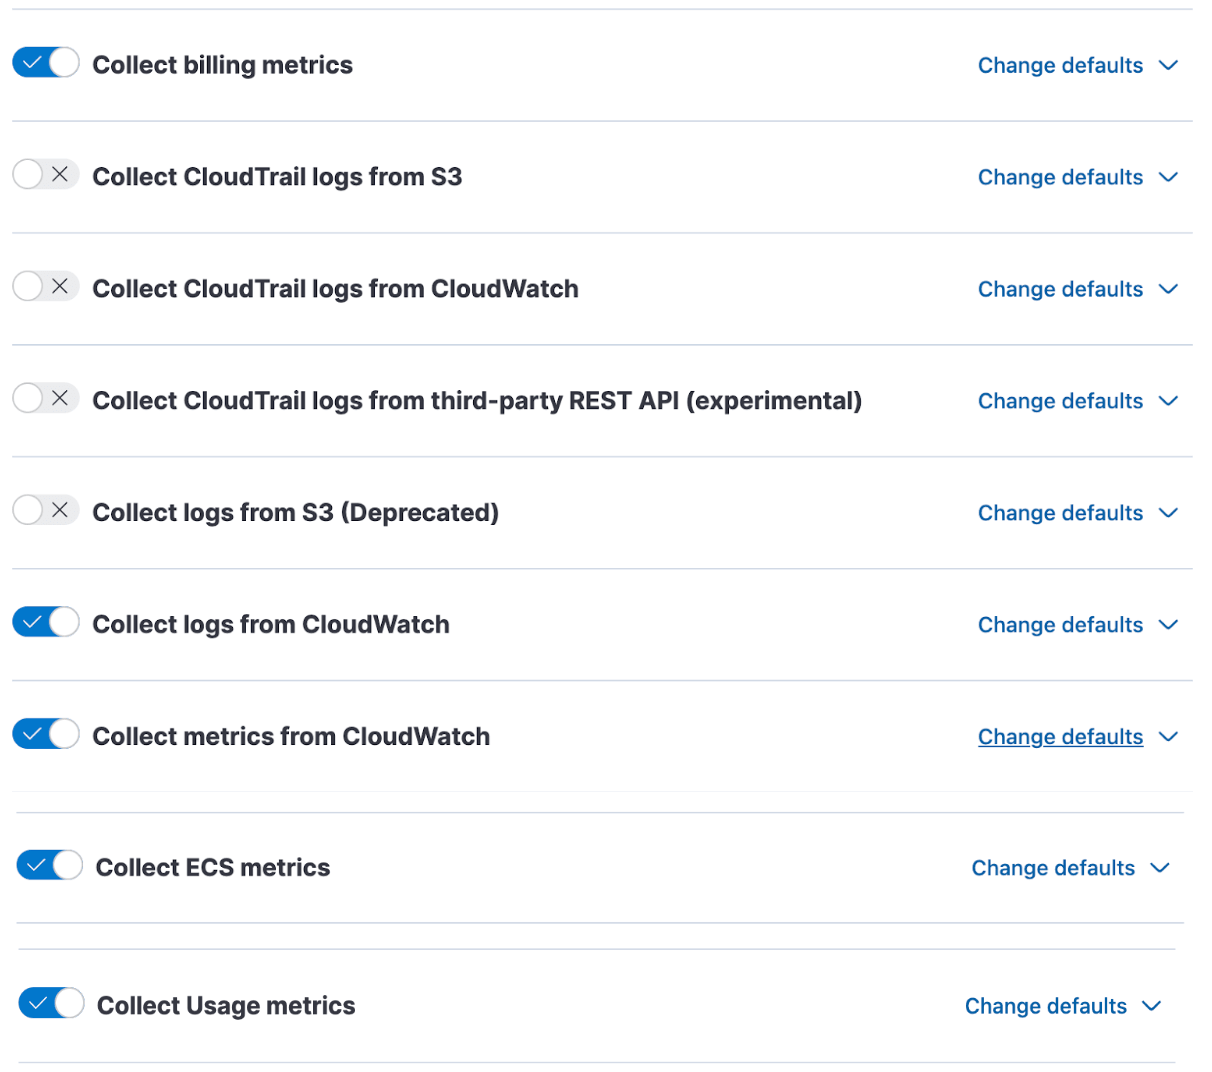Open Change defaults for CloudTrail logs from S3
The height and width of the screenshot is (1072, 1212).
pyautogui.click(x=1060, y=178)
